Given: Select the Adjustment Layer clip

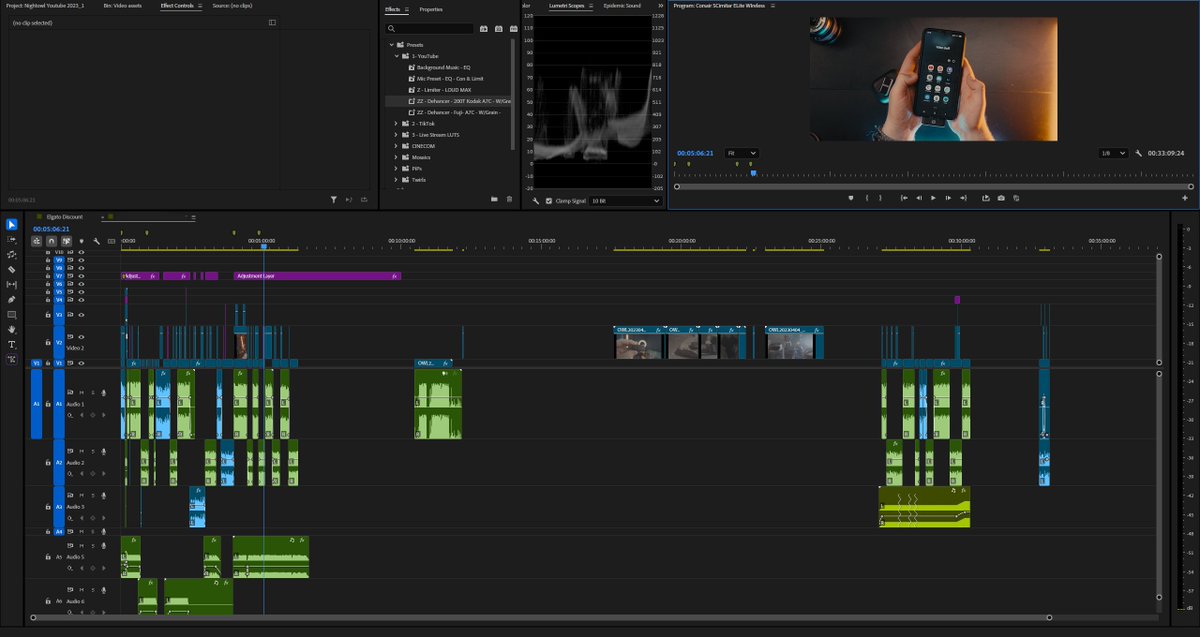Looking at the screenshot, I should tap(317, 275).
